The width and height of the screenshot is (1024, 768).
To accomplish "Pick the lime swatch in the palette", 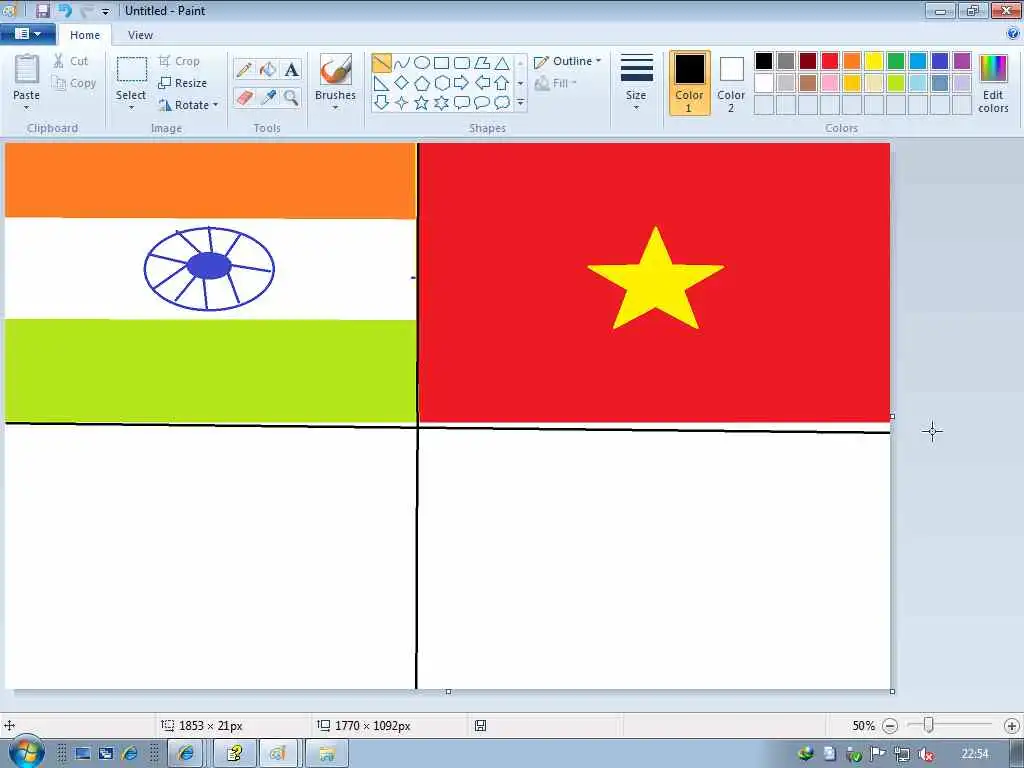I will 896,82.
